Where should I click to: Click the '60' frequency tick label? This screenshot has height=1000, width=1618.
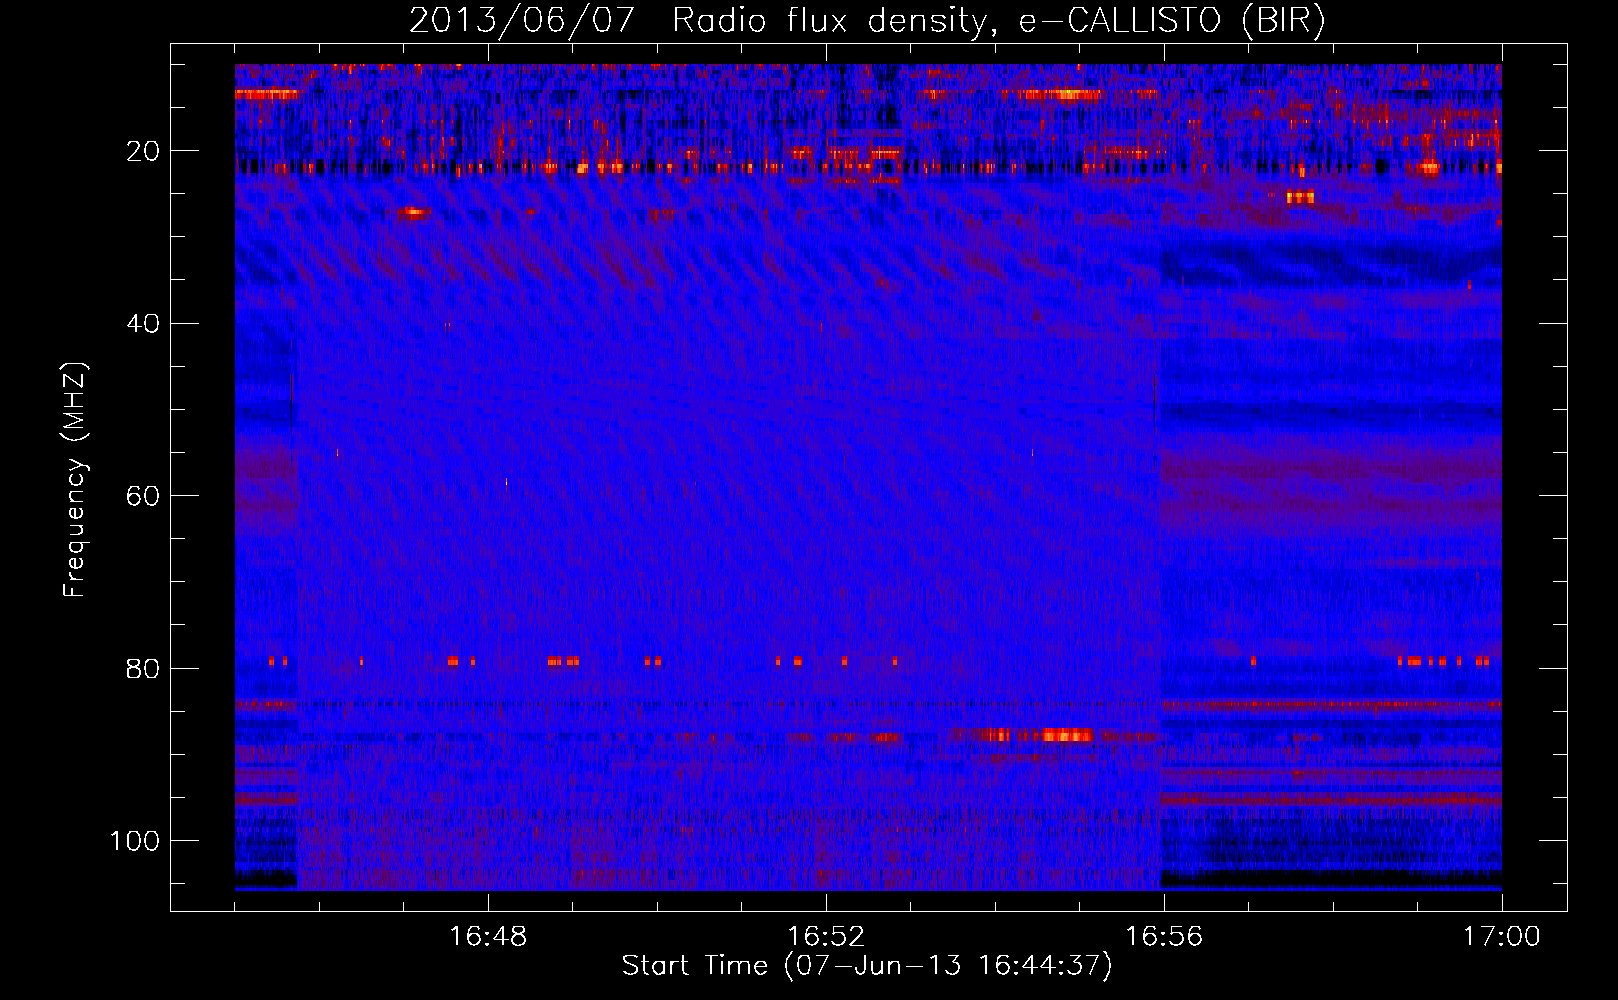pyautogui.click(x=143, y=496)
